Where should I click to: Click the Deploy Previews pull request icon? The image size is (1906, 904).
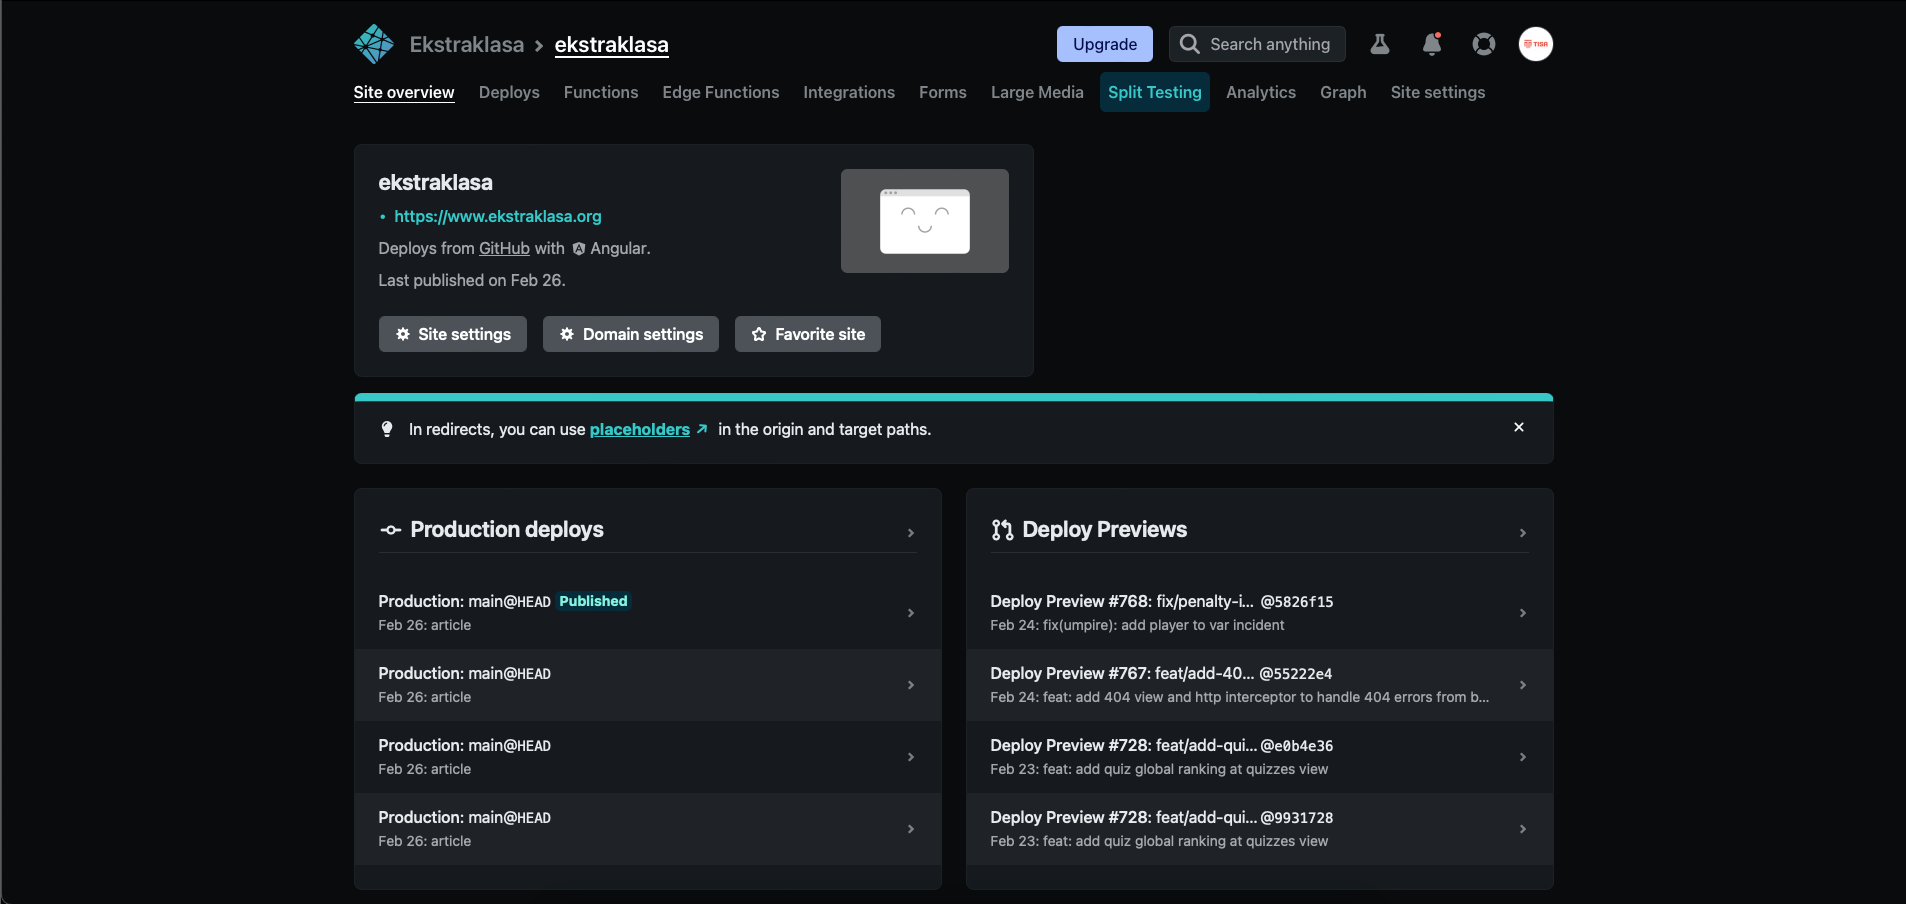(x=1002, y=530)
